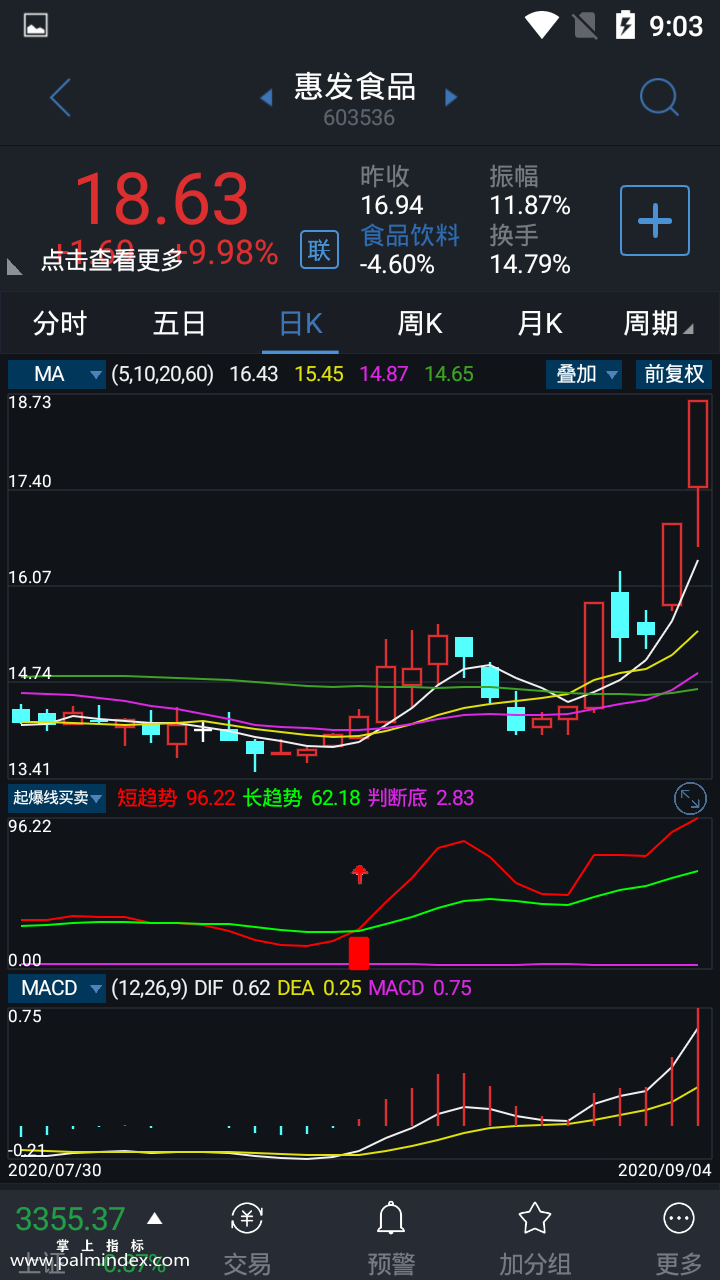Select the 日K tab
Image resolution: width=720 pixels, height=1280 pixels.
tap(300, 323)
